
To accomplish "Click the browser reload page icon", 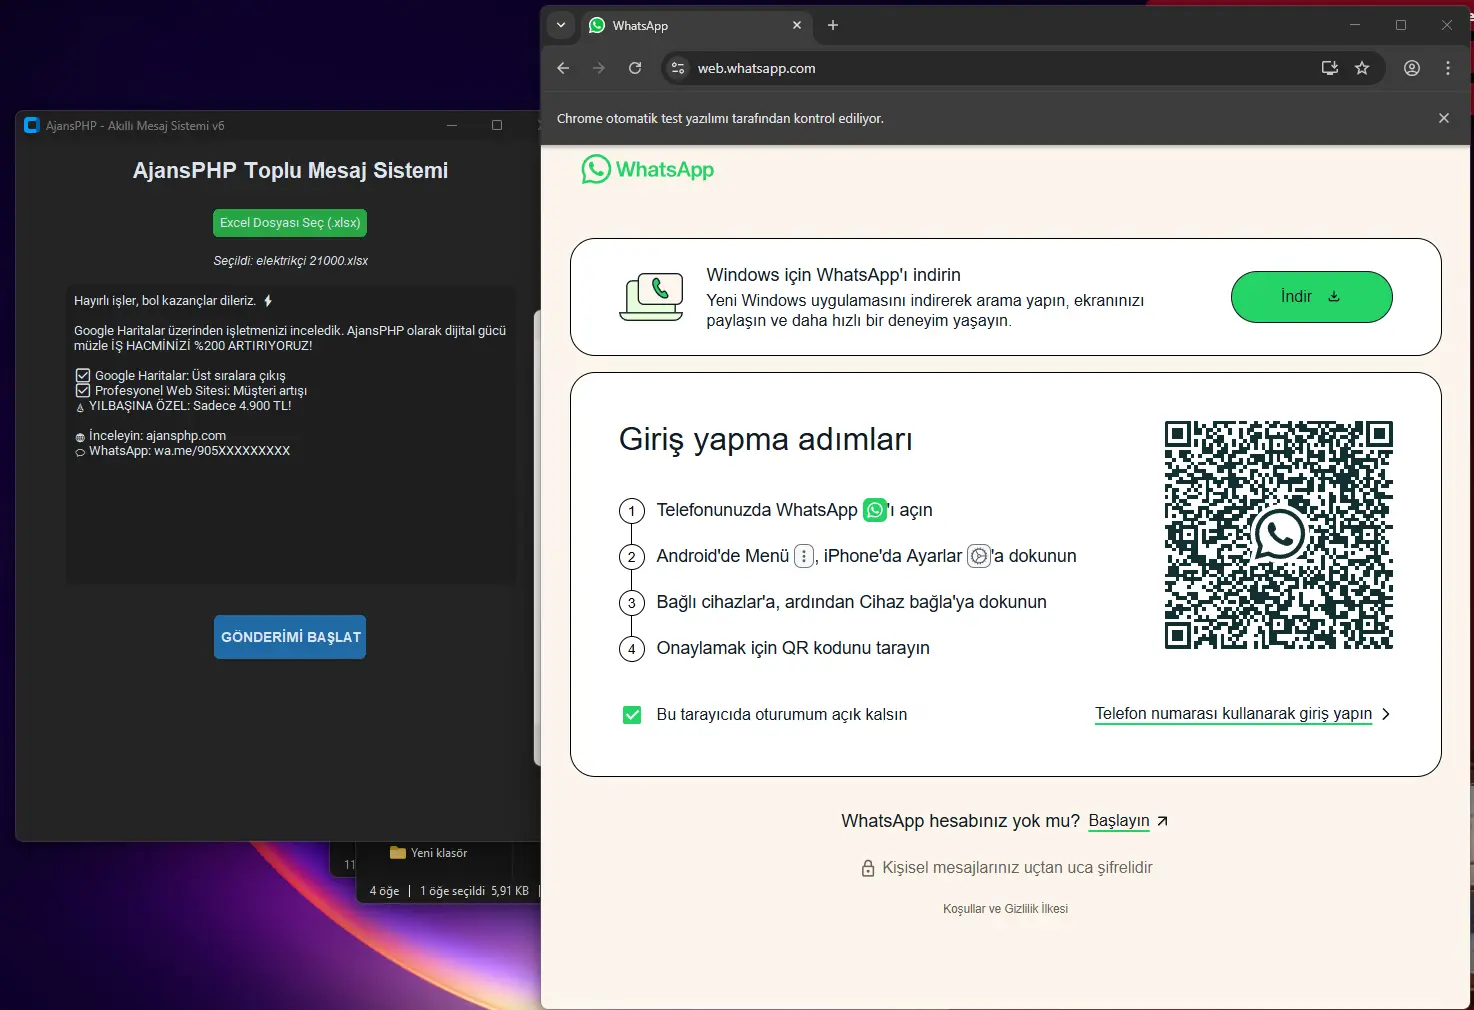I will 635,68.
